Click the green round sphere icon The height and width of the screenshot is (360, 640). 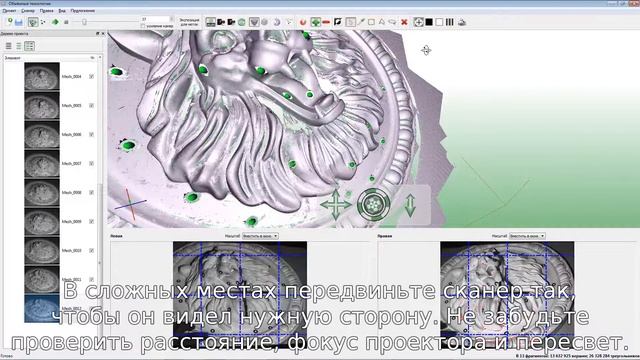tap(242, 22)
